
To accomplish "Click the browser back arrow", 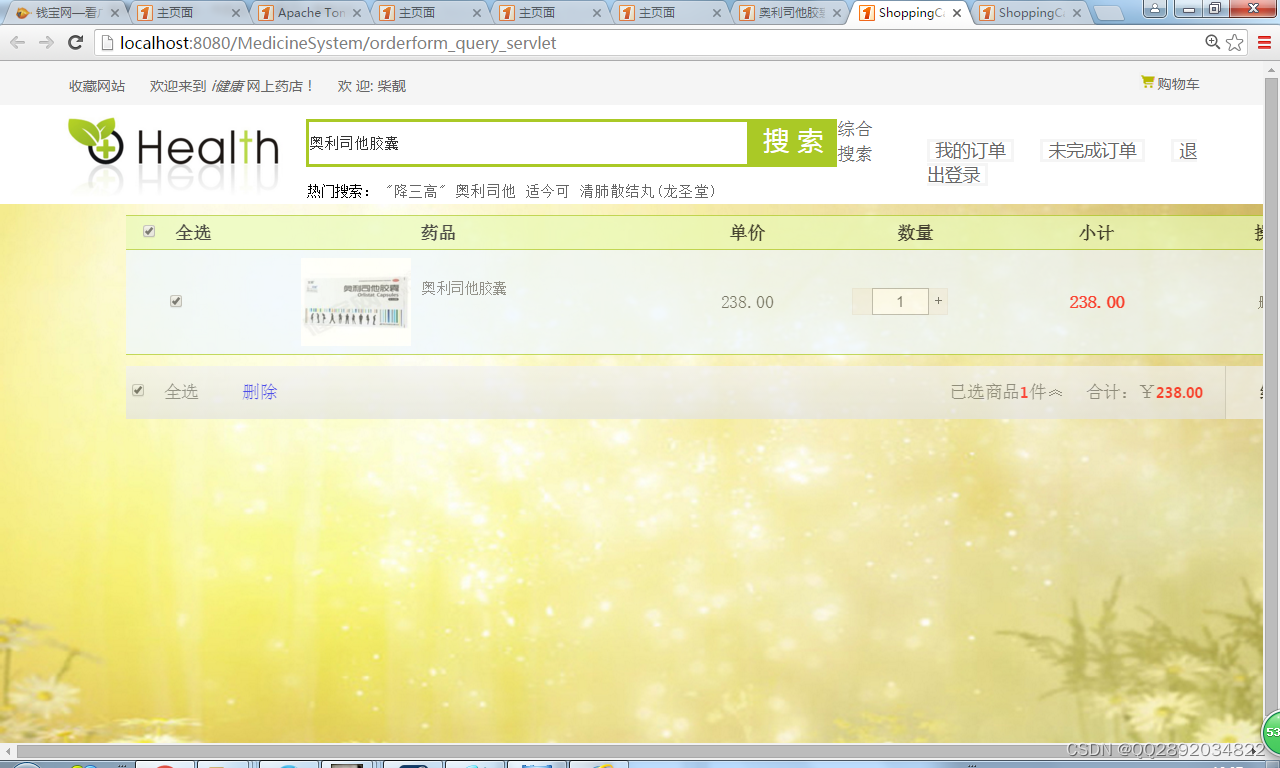I will (x=16, y=42).
